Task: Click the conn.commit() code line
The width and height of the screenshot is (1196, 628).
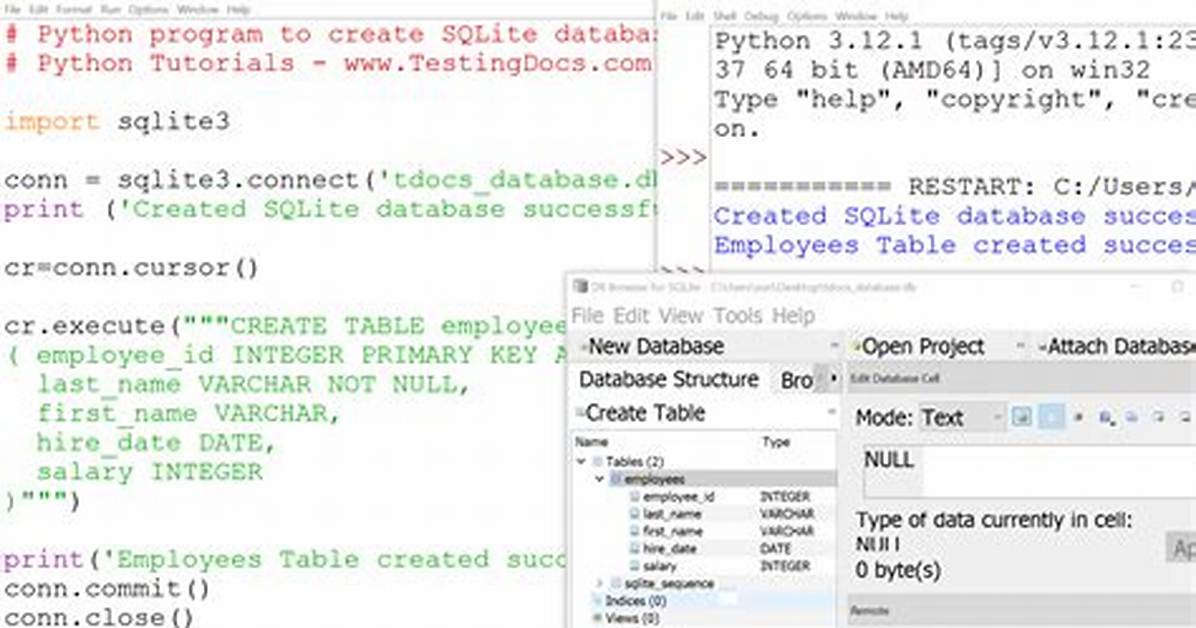Action: tap(107, 589)
